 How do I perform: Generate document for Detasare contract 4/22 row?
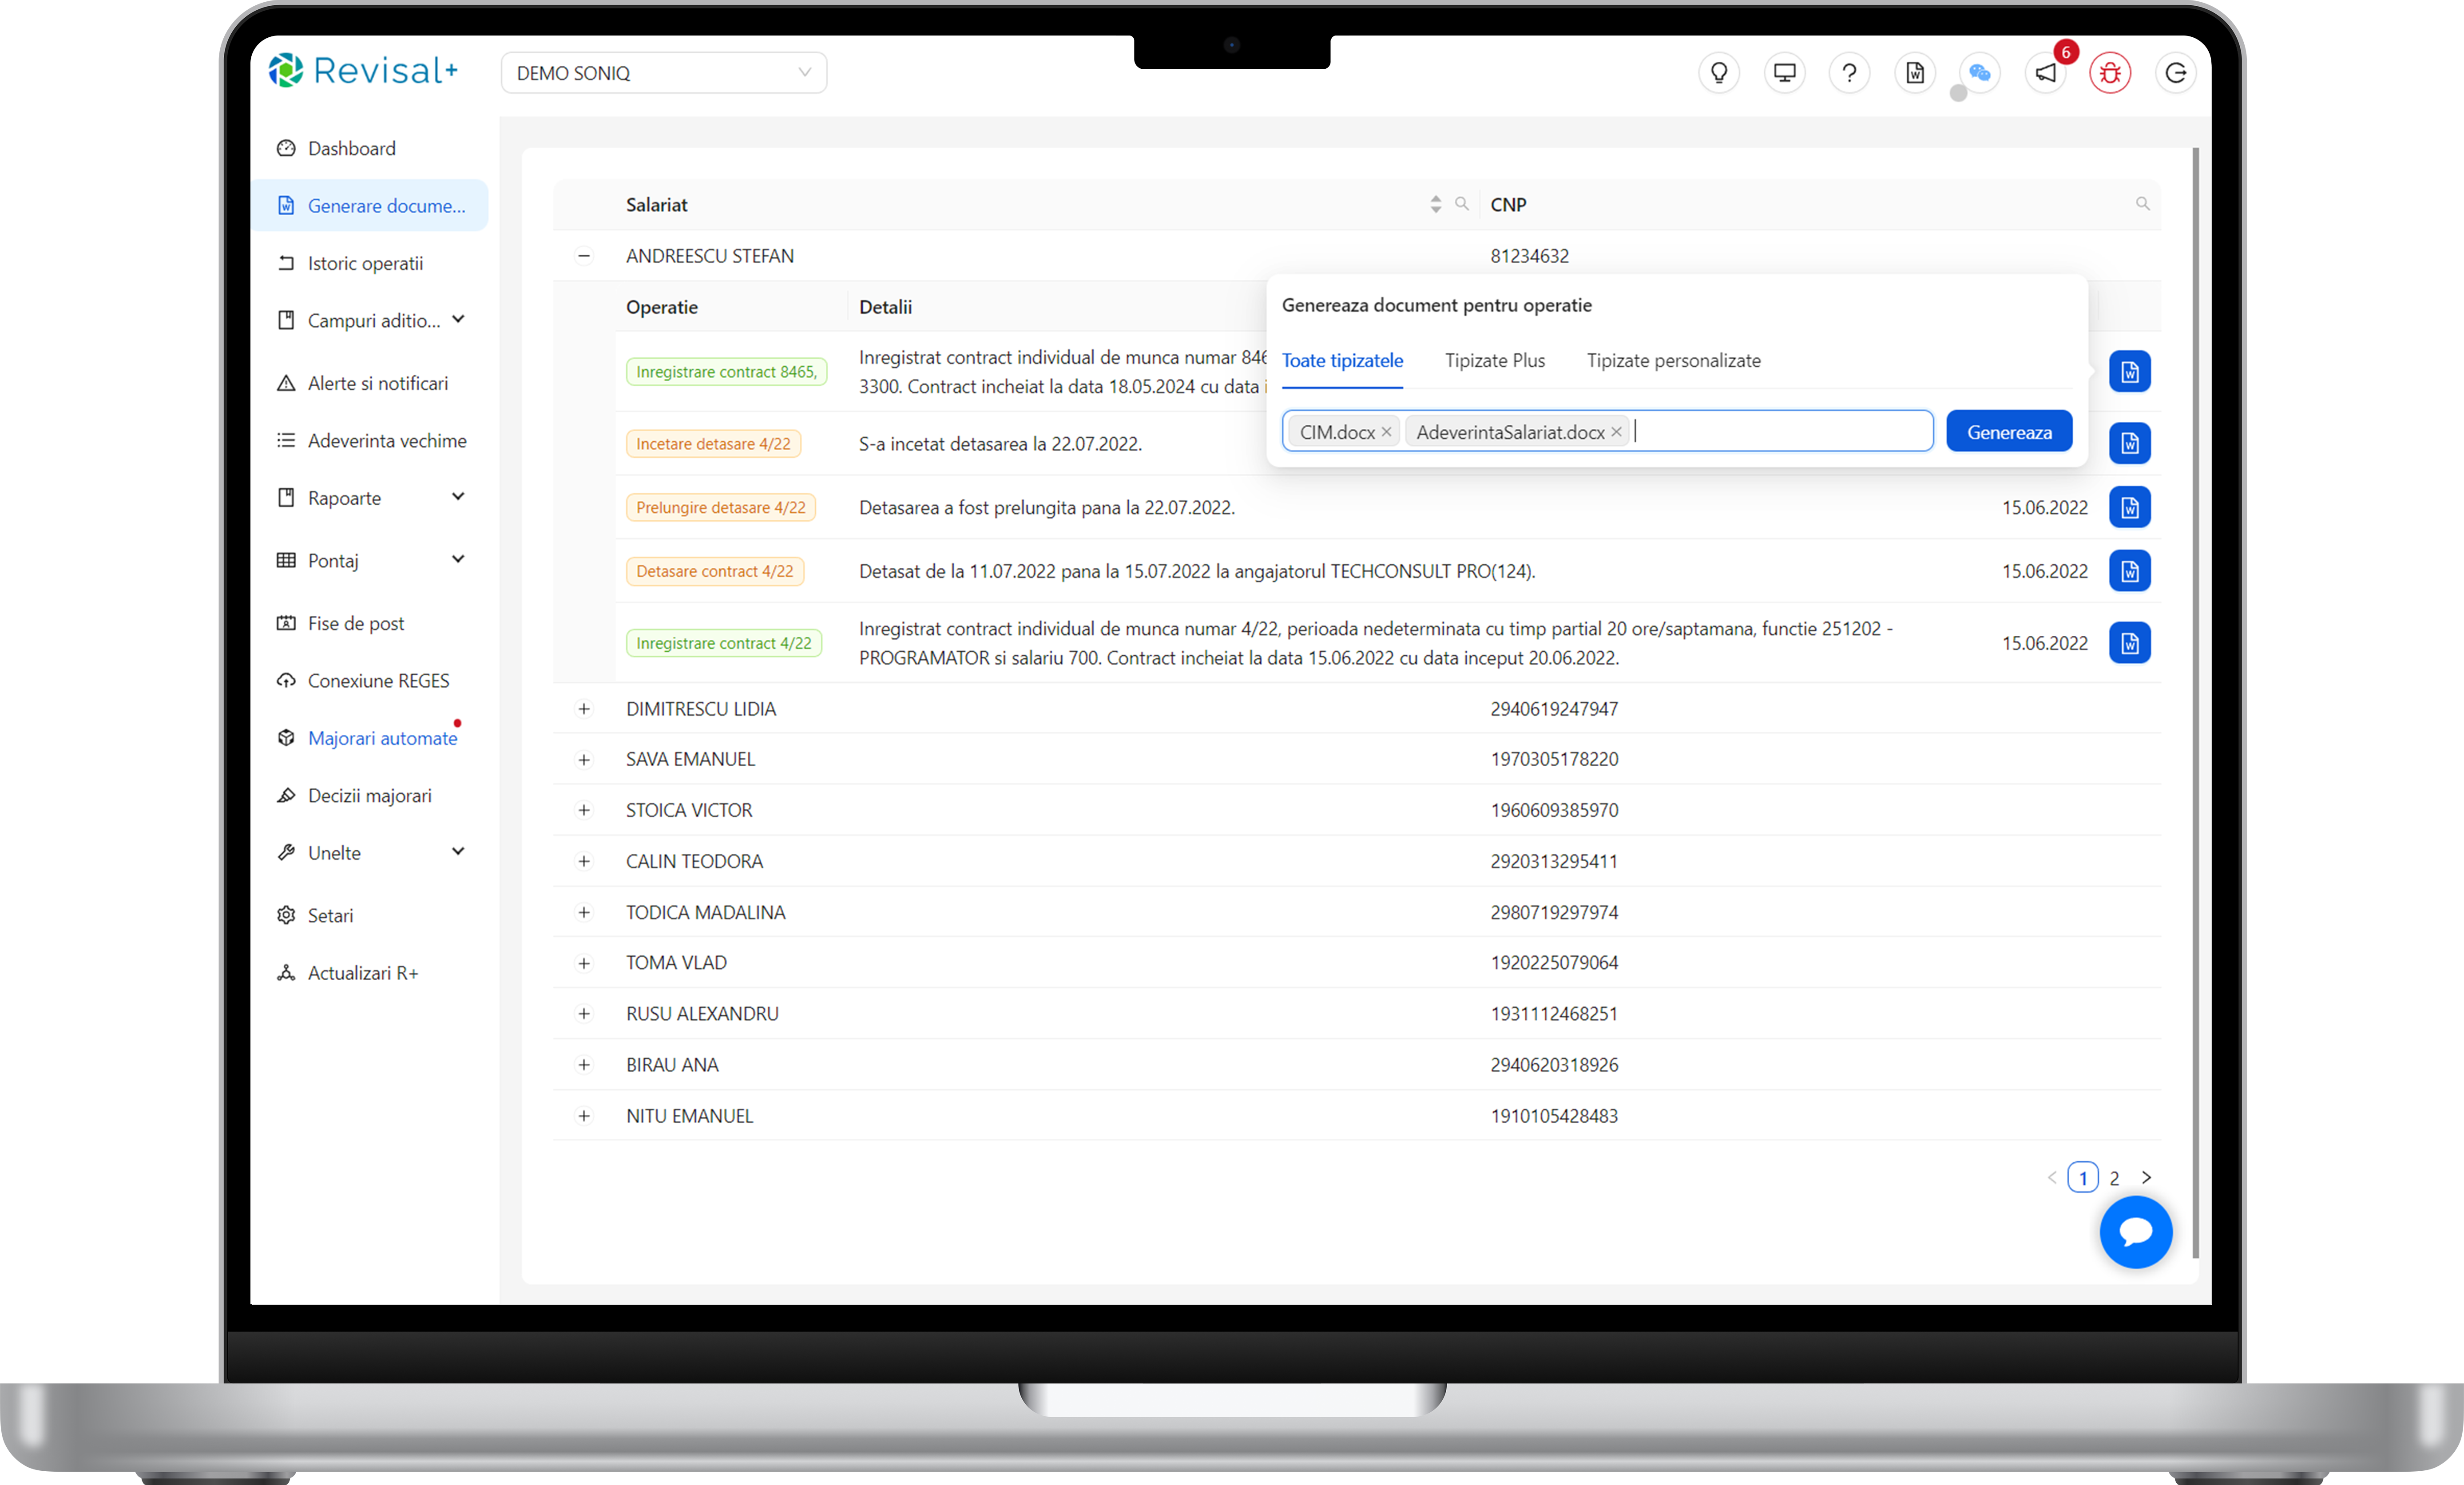[x=2130, y=571]
